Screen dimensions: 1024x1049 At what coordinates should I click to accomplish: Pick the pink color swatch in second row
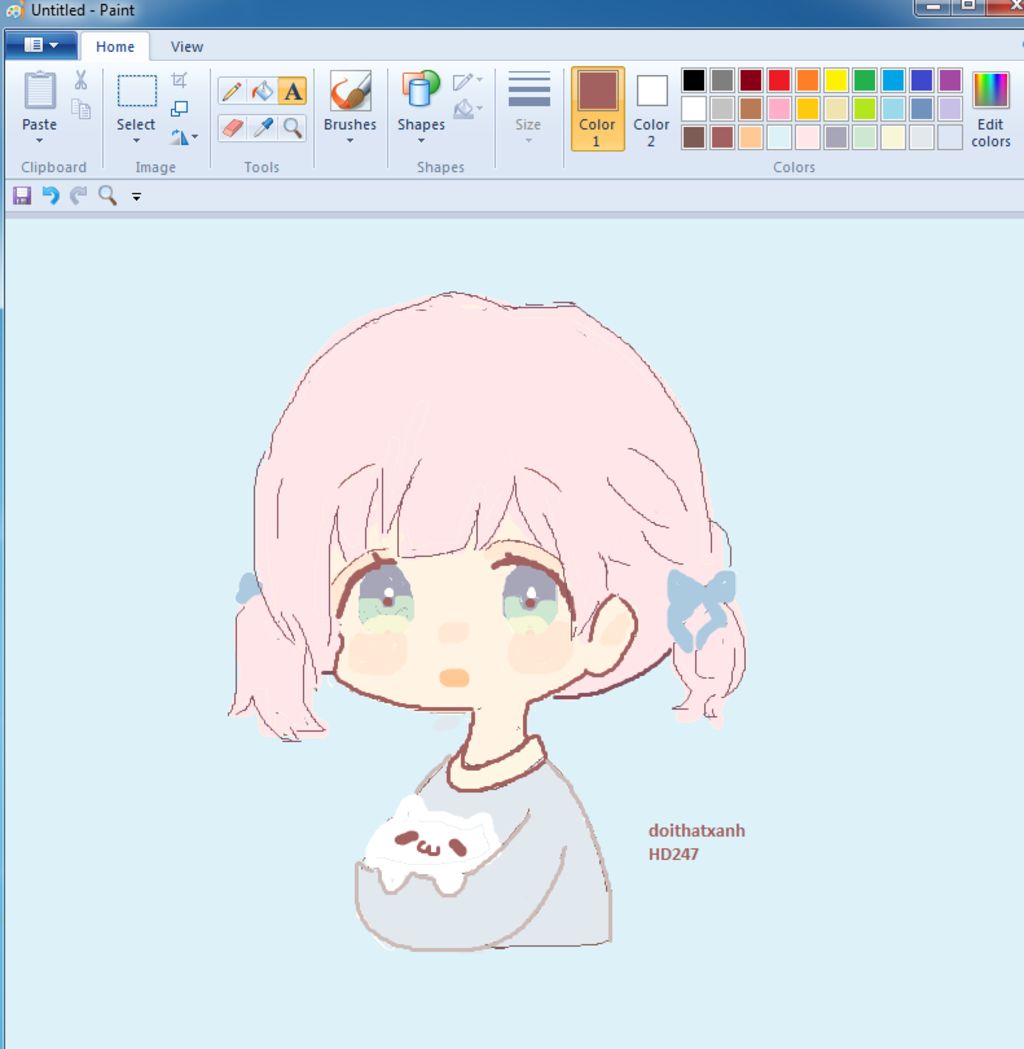pyautogui.click(x=779, y=108)
